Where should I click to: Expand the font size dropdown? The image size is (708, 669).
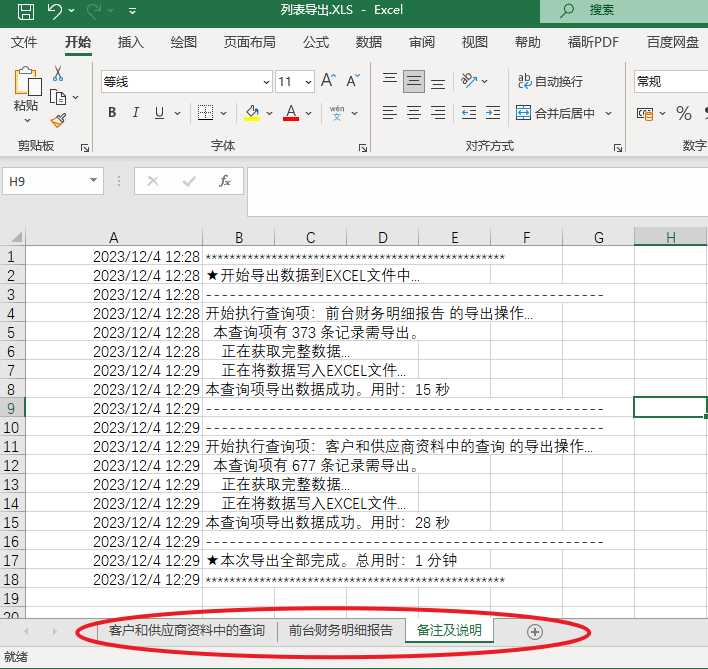308,82
